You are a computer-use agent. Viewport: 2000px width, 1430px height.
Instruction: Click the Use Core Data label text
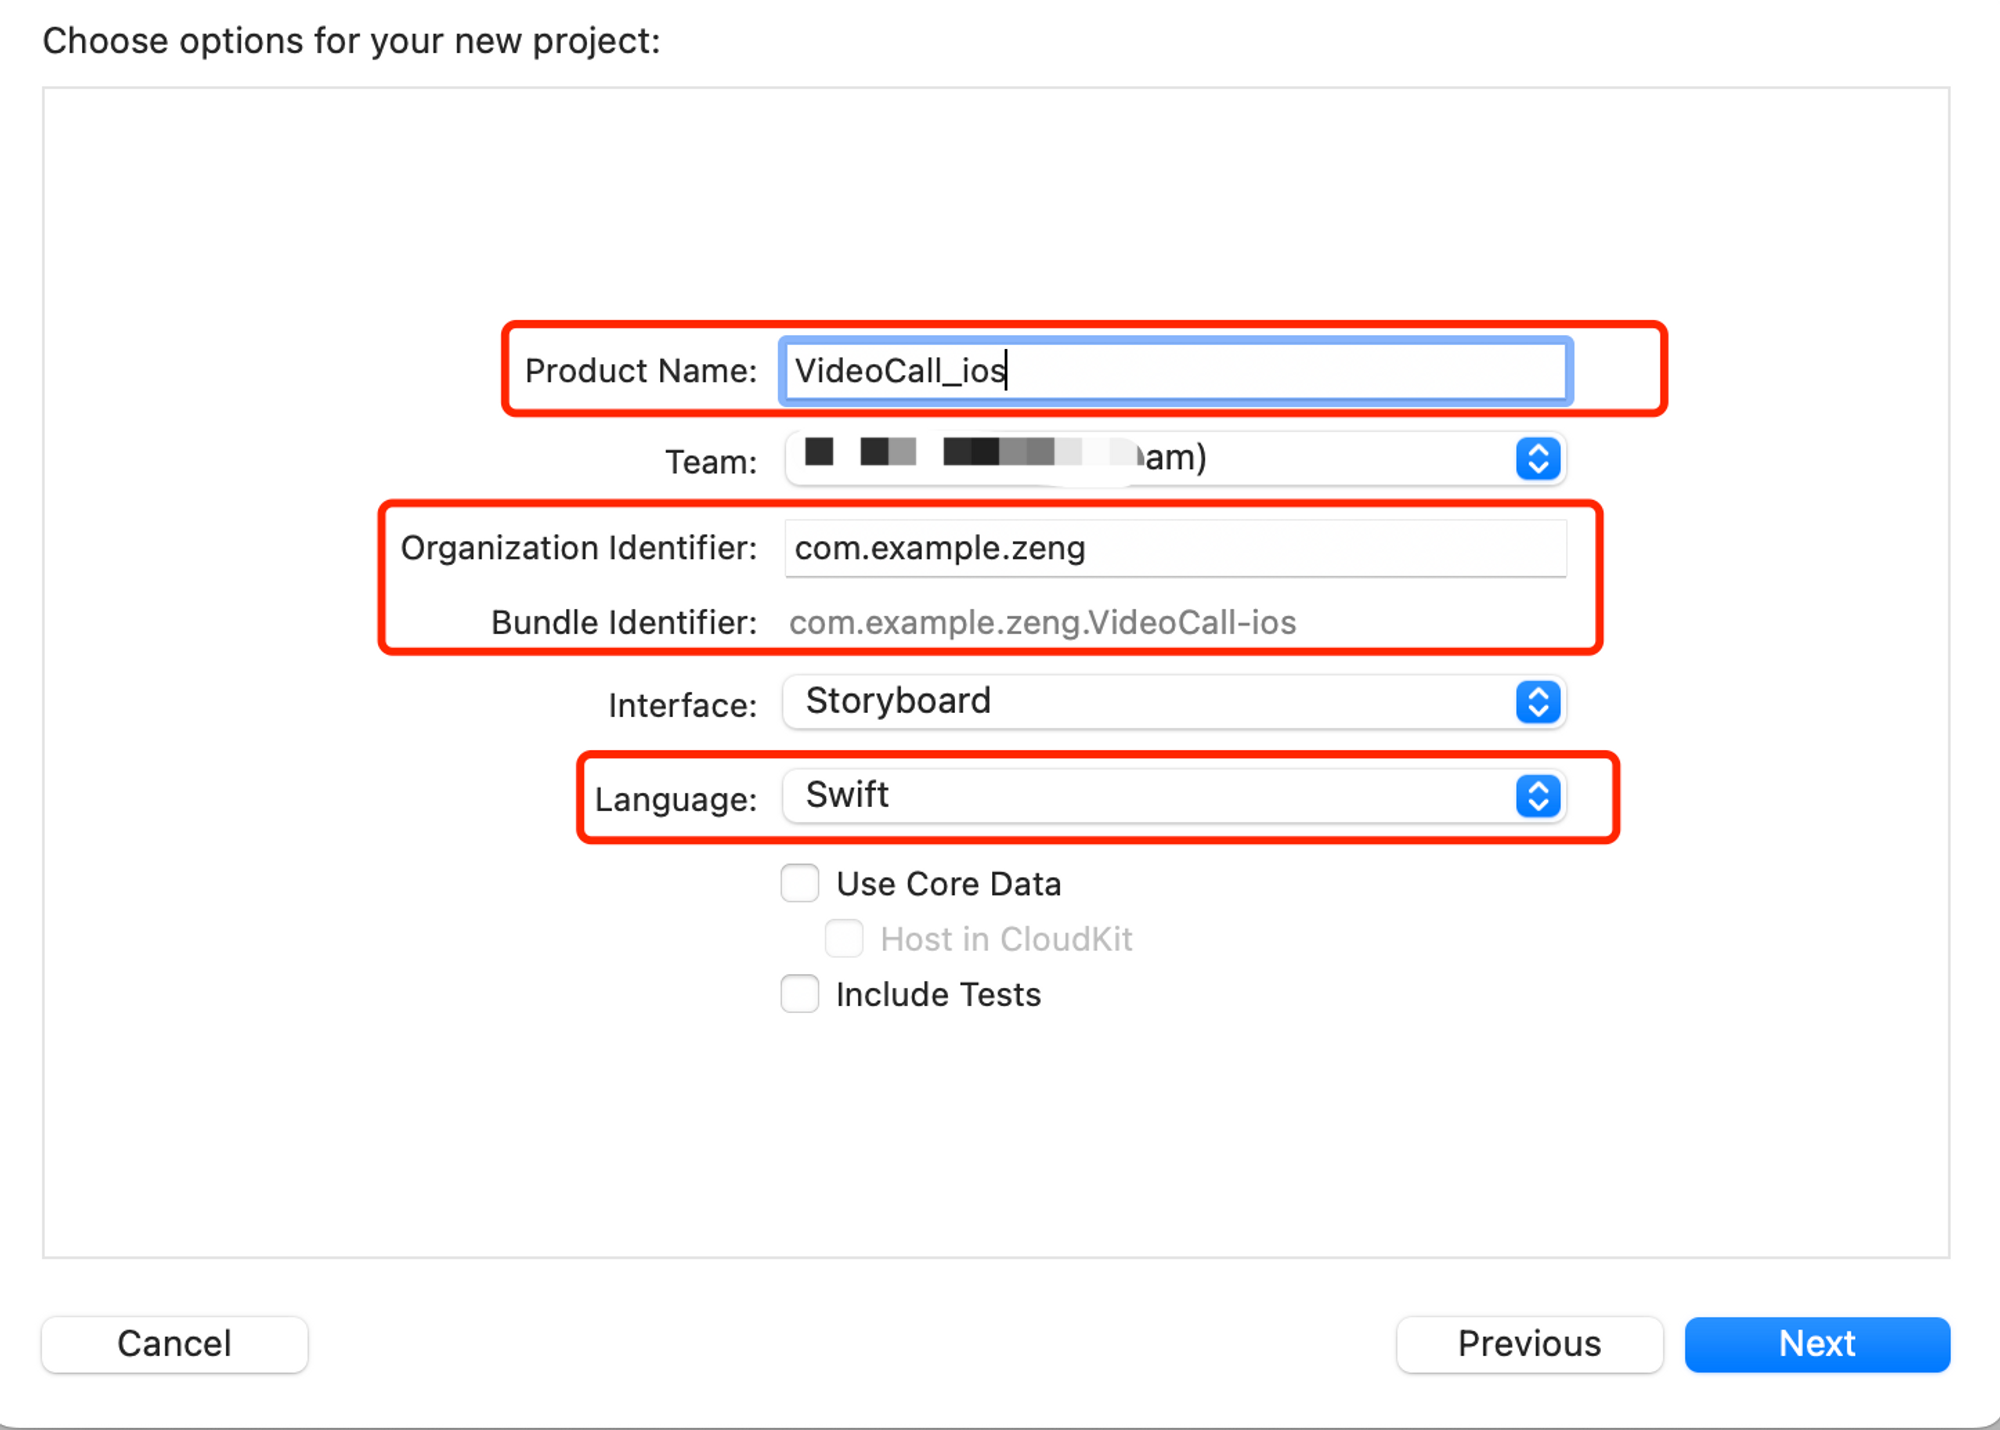[949, 884]
